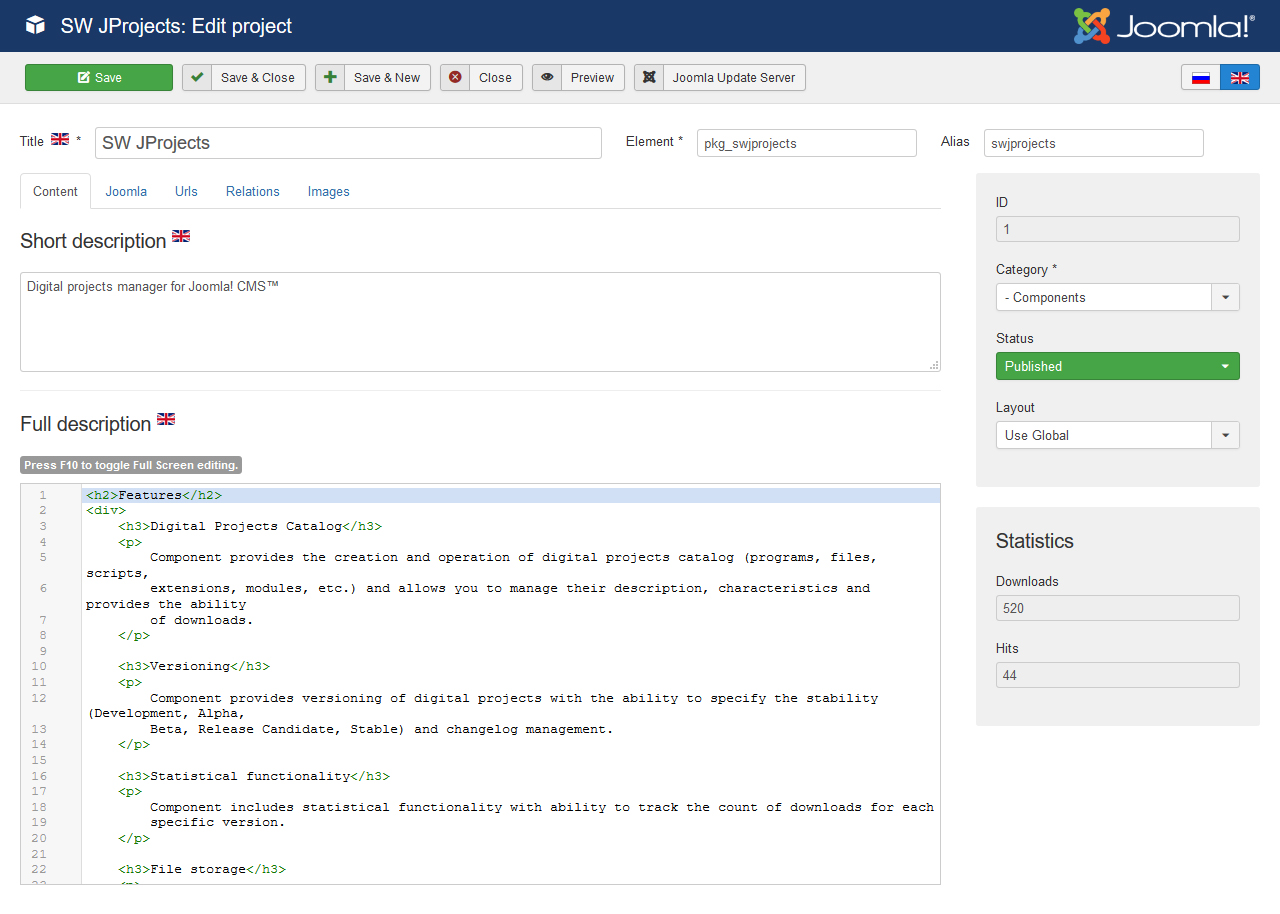Open the Urls tab
Screen dimensions: 1280x914
click(186, 191)
